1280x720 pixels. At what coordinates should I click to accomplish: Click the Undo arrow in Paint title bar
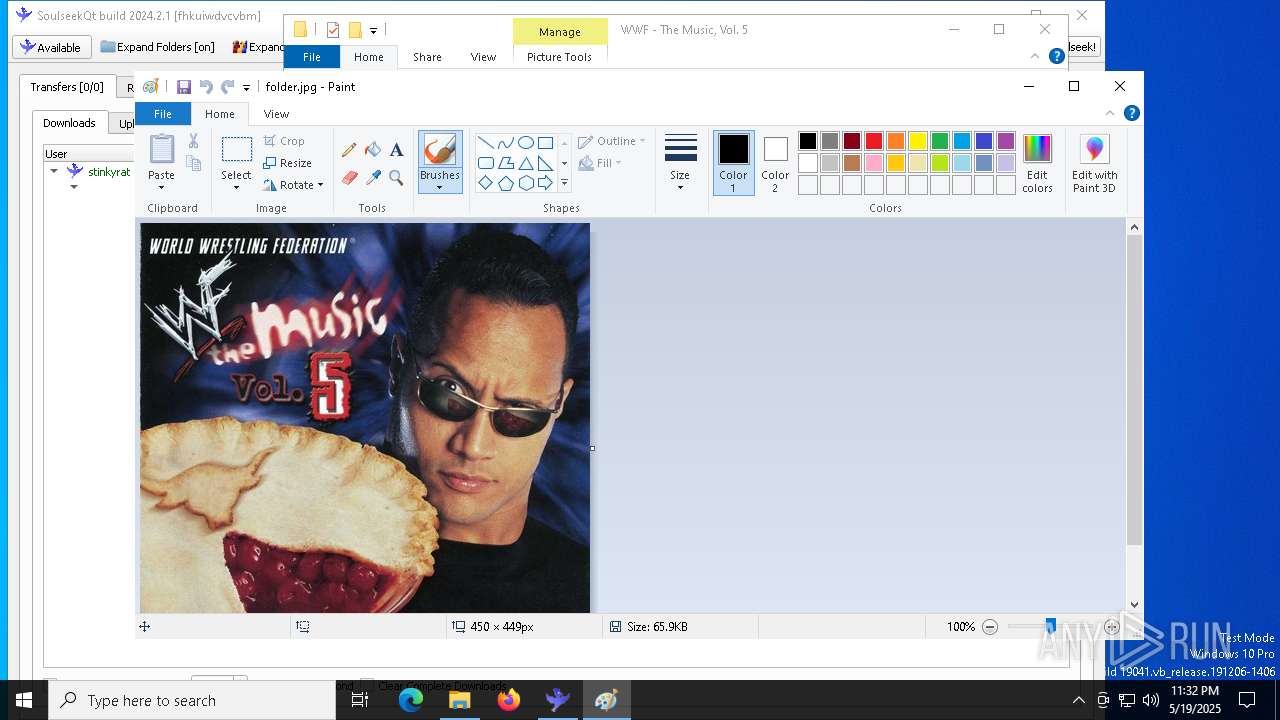[206, 87]
